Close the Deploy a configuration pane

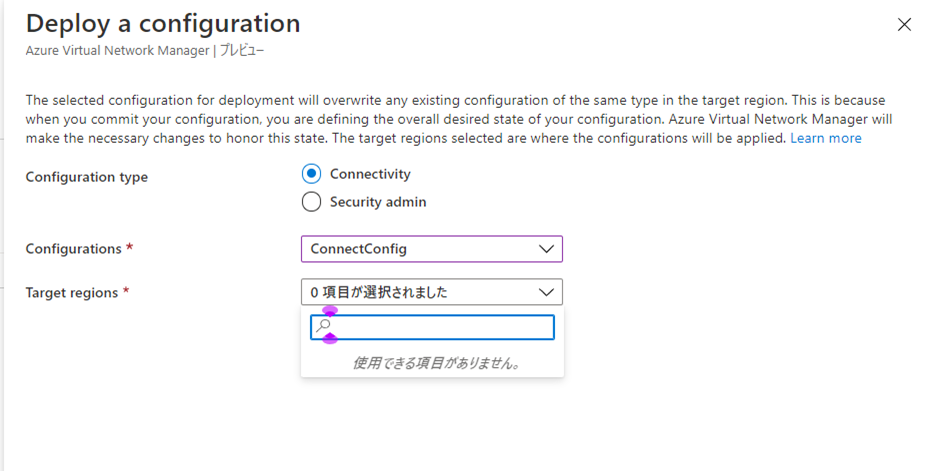[x=904, y=25]
